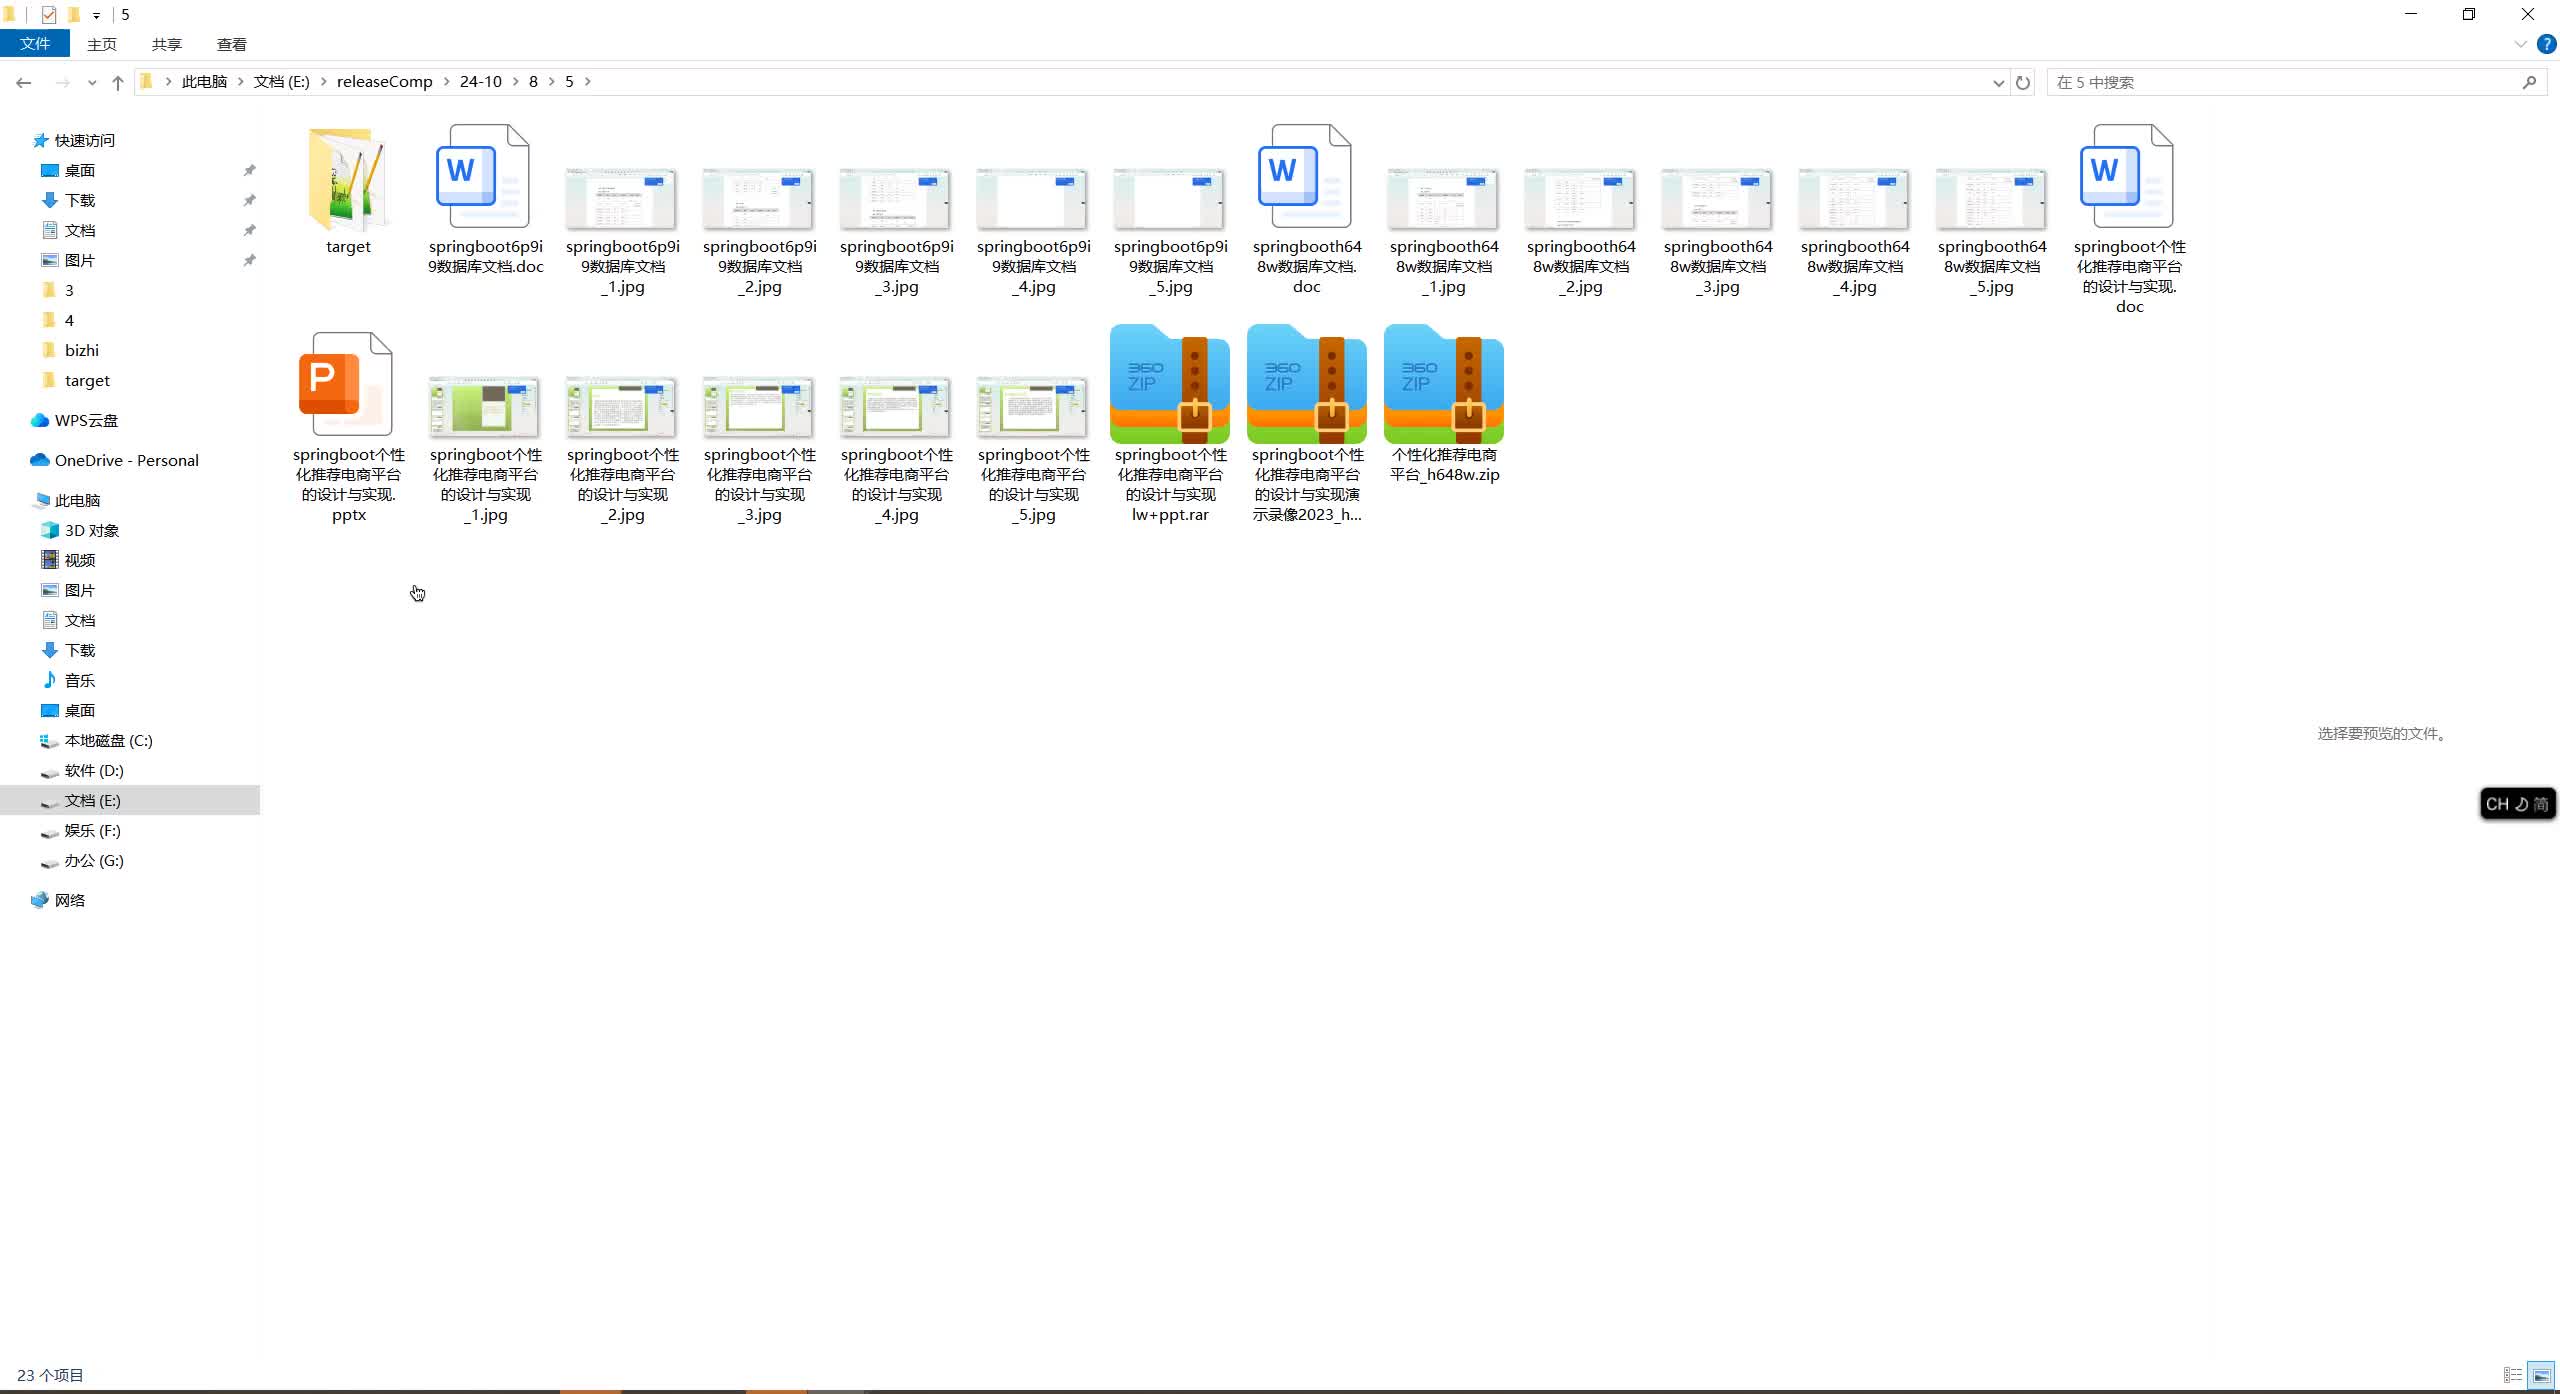Click the Up directory arrow
This screenshot has height=1394, width=2560.
118,82
